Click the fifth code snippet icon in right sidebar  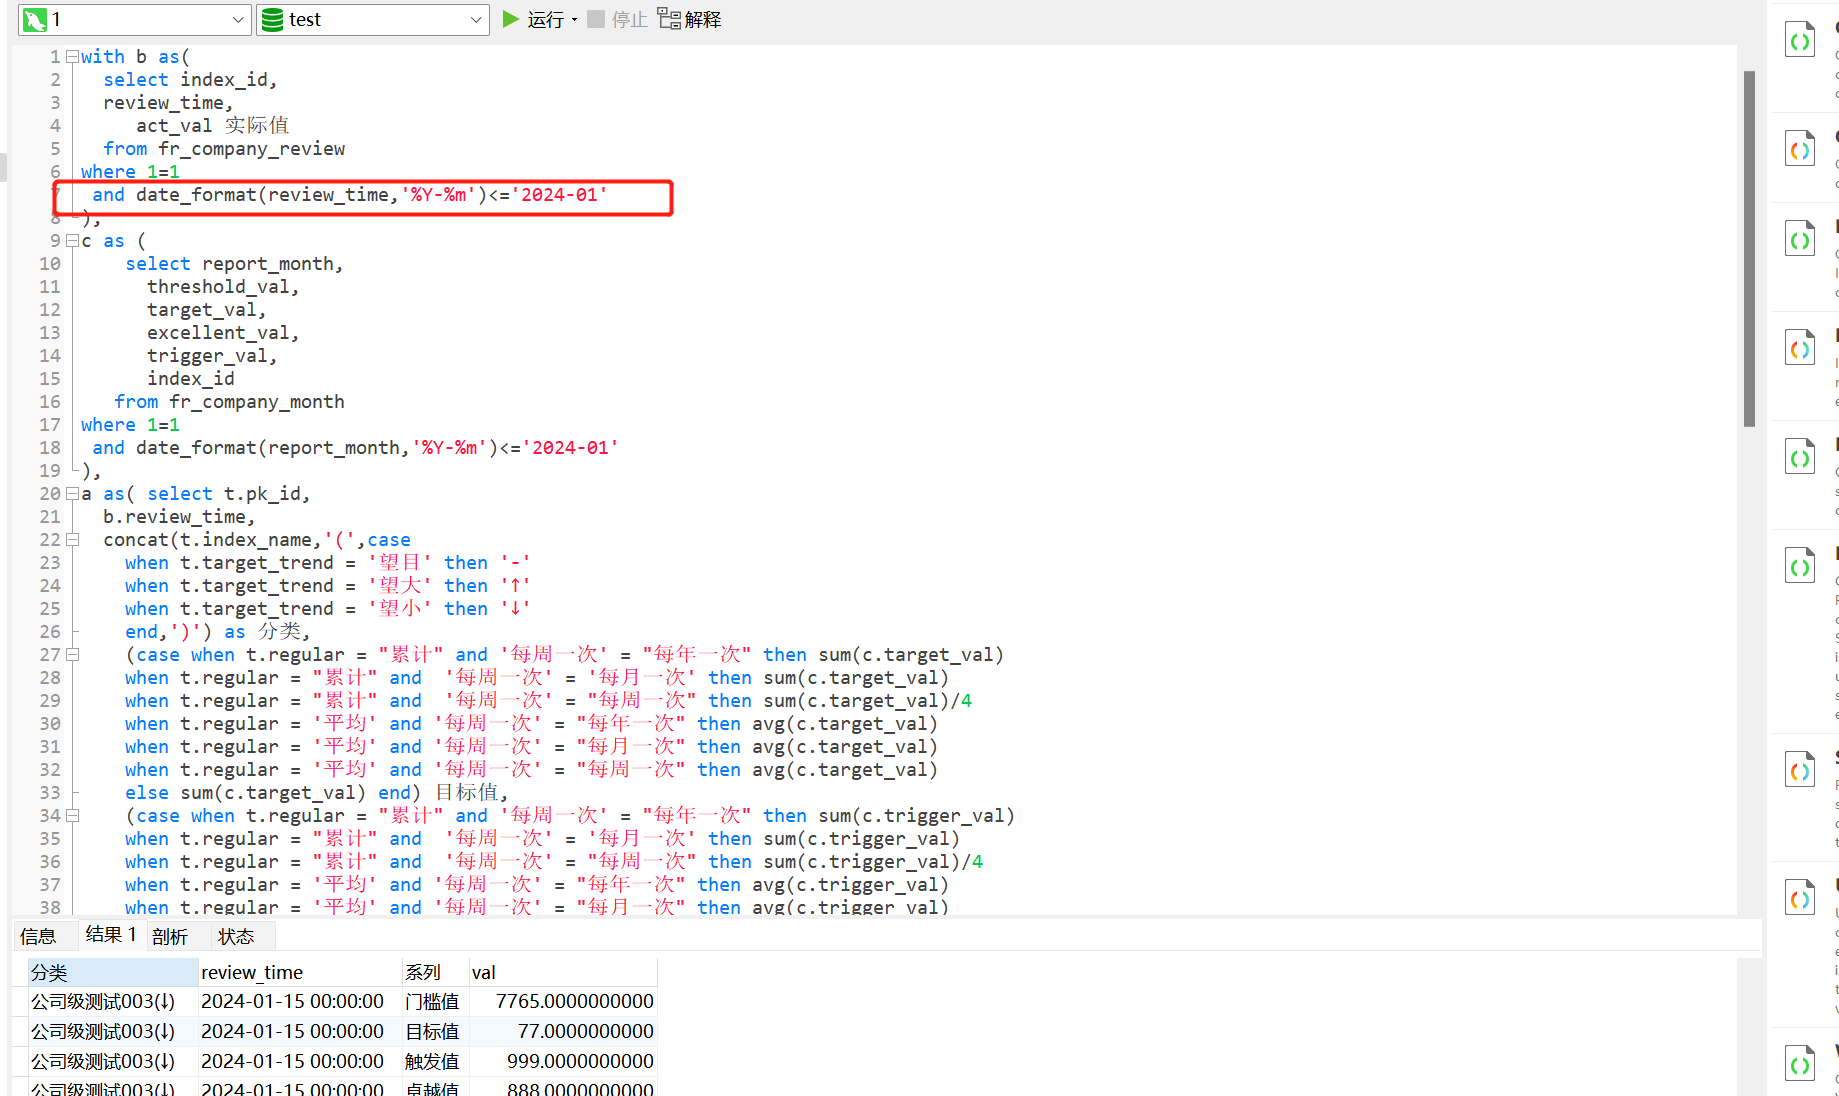tap(1800, 458)
